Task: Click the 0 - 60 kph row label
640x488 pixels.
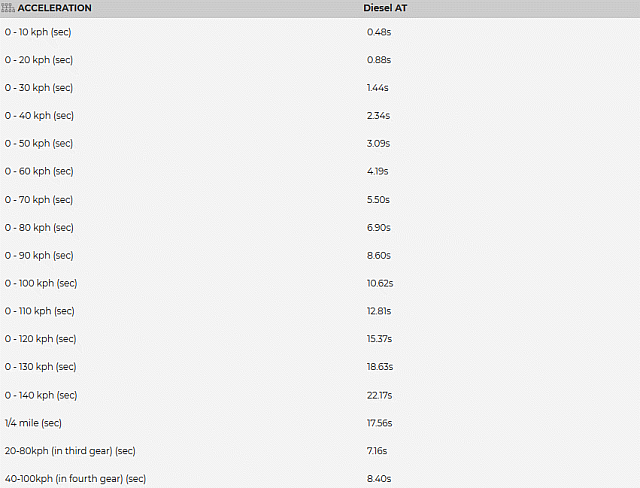Action: 38,172
